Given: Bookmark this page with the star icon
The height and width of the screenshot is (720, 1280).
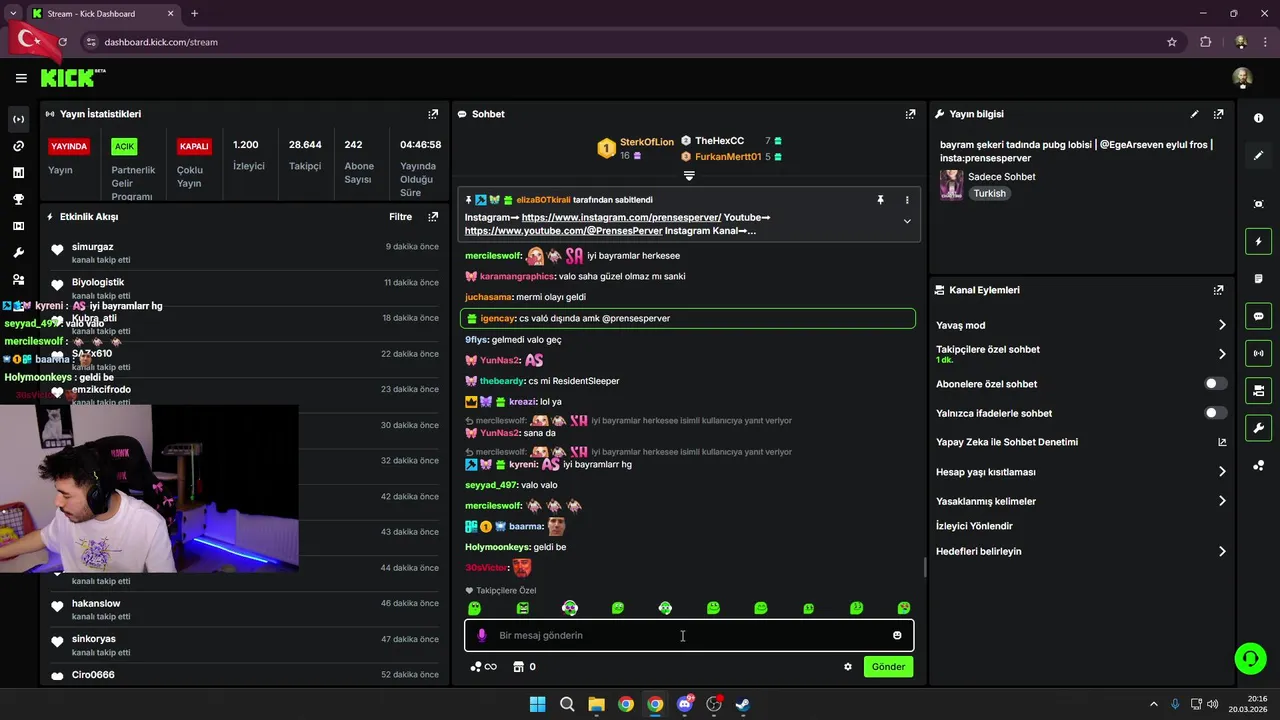Looking at the screenshot, I should tap(1172, 42).
